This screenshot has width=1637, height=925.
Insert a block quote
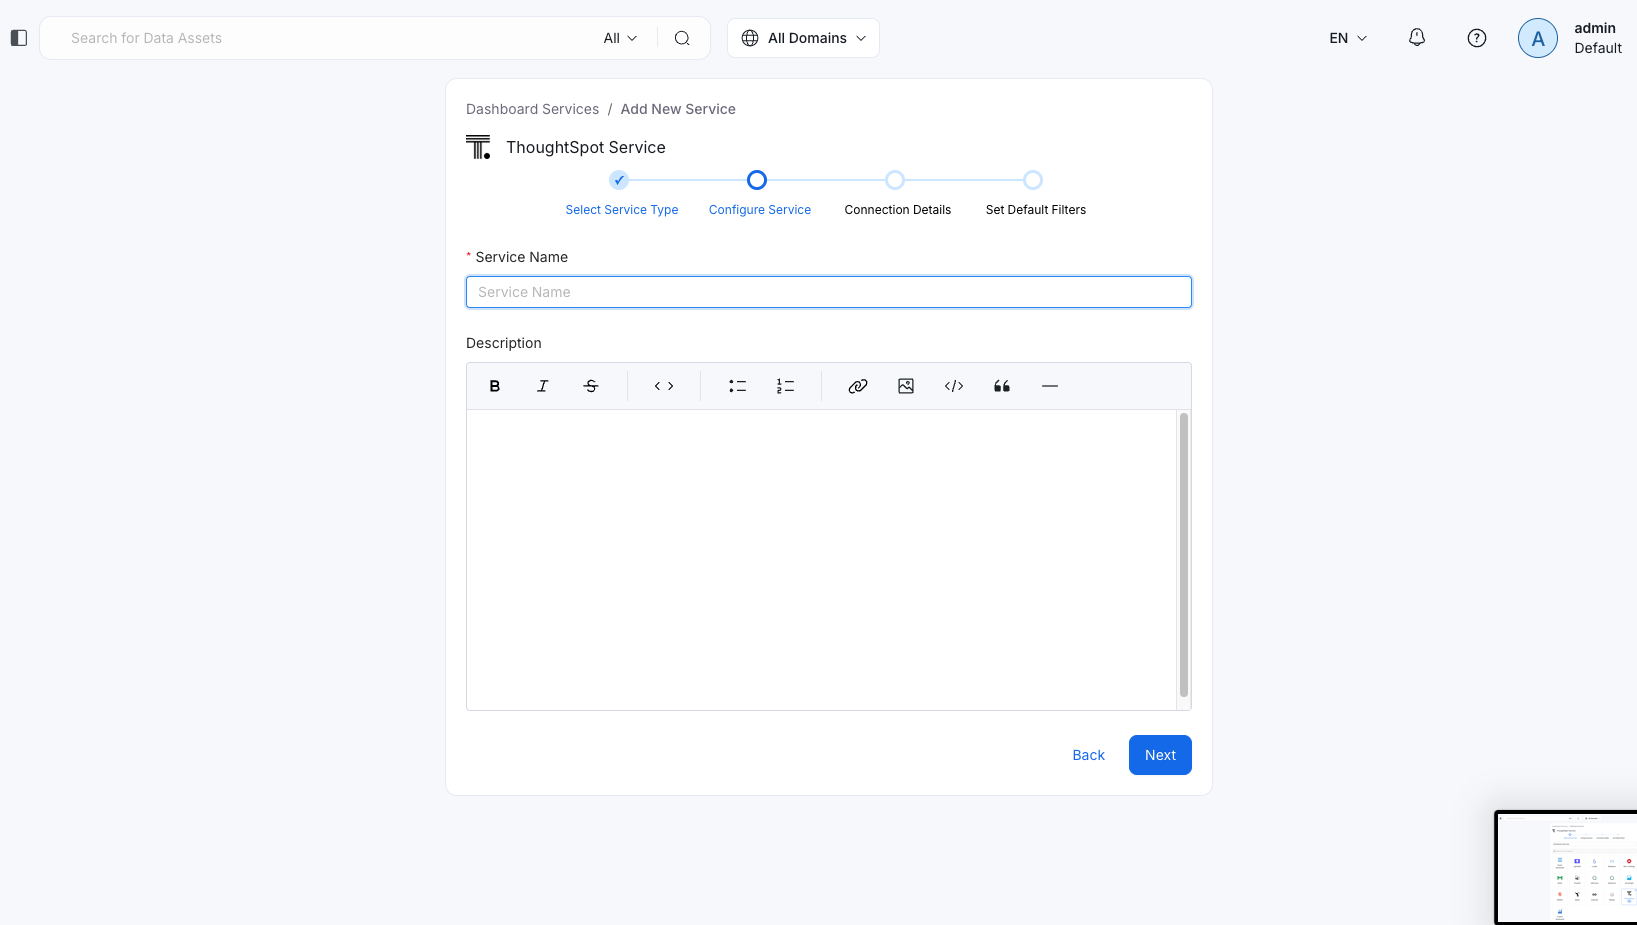coord(1002,386)
